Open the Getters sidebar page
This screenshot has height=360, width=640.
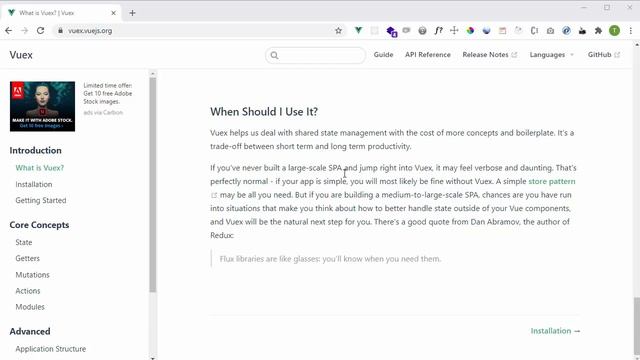click(x=28, y=258)
